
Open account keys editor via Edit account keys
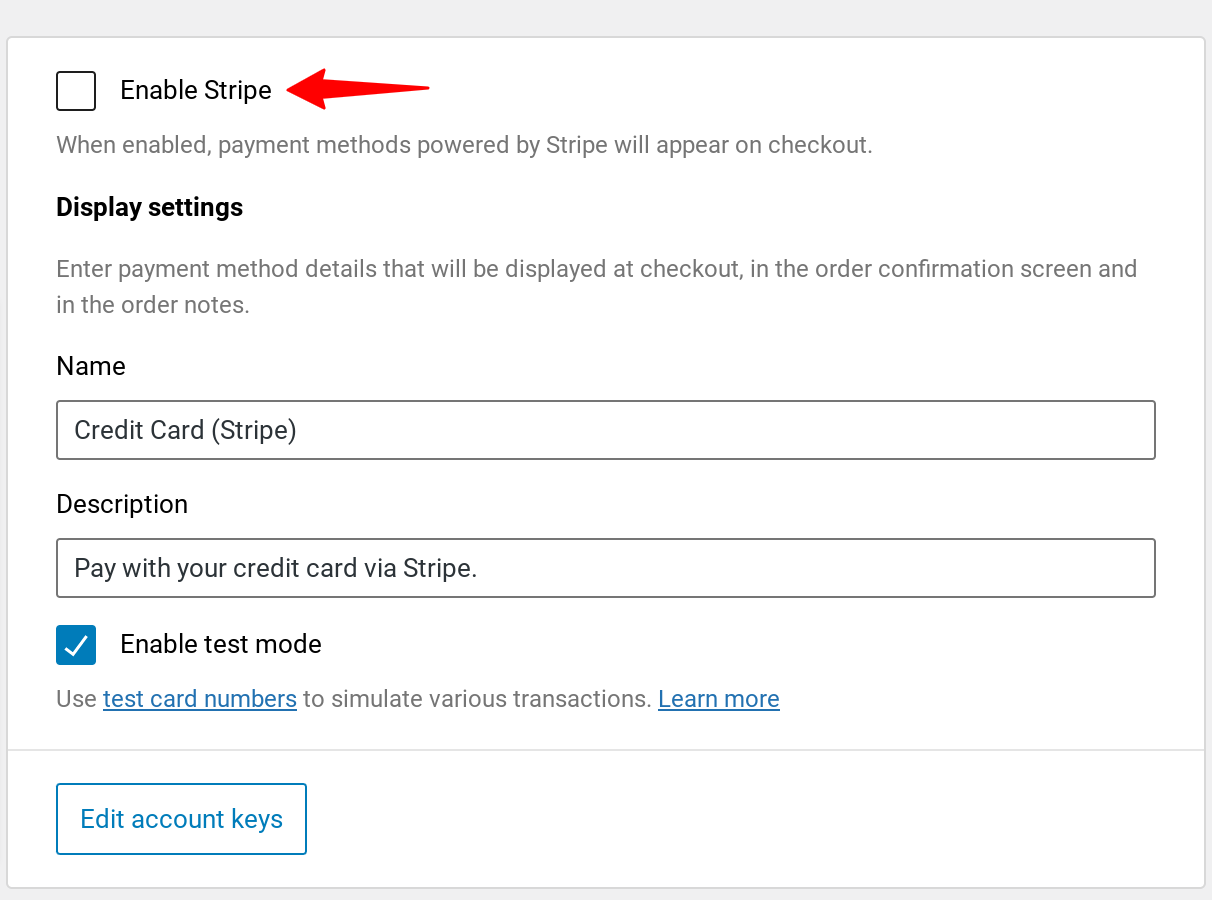point(181,818)
